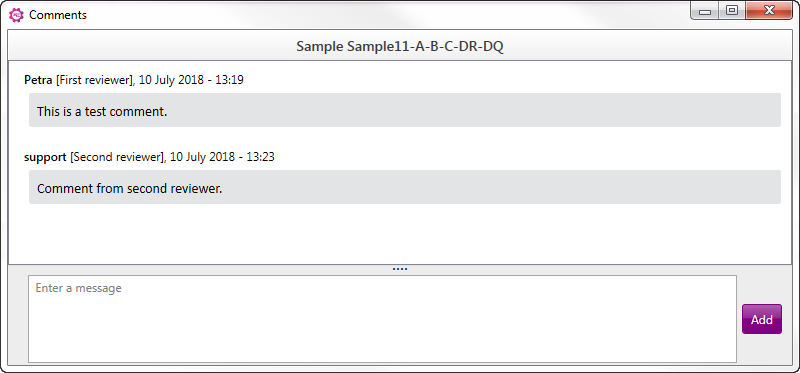This screenshot has height=373, width=800.
Task: Focus the 'Enter a message' text box
Action: click(x=382, y=319)
